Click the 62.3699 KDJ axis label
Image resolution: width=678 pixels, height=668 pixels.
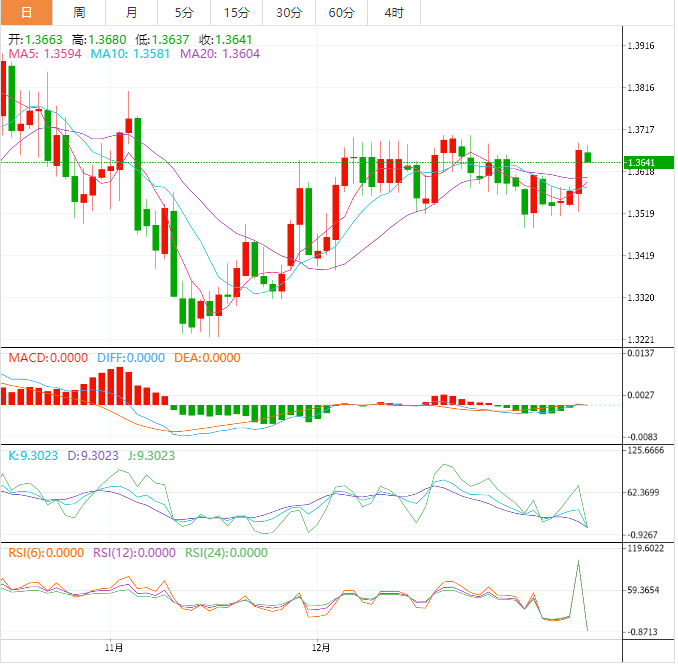pos(643,492)
